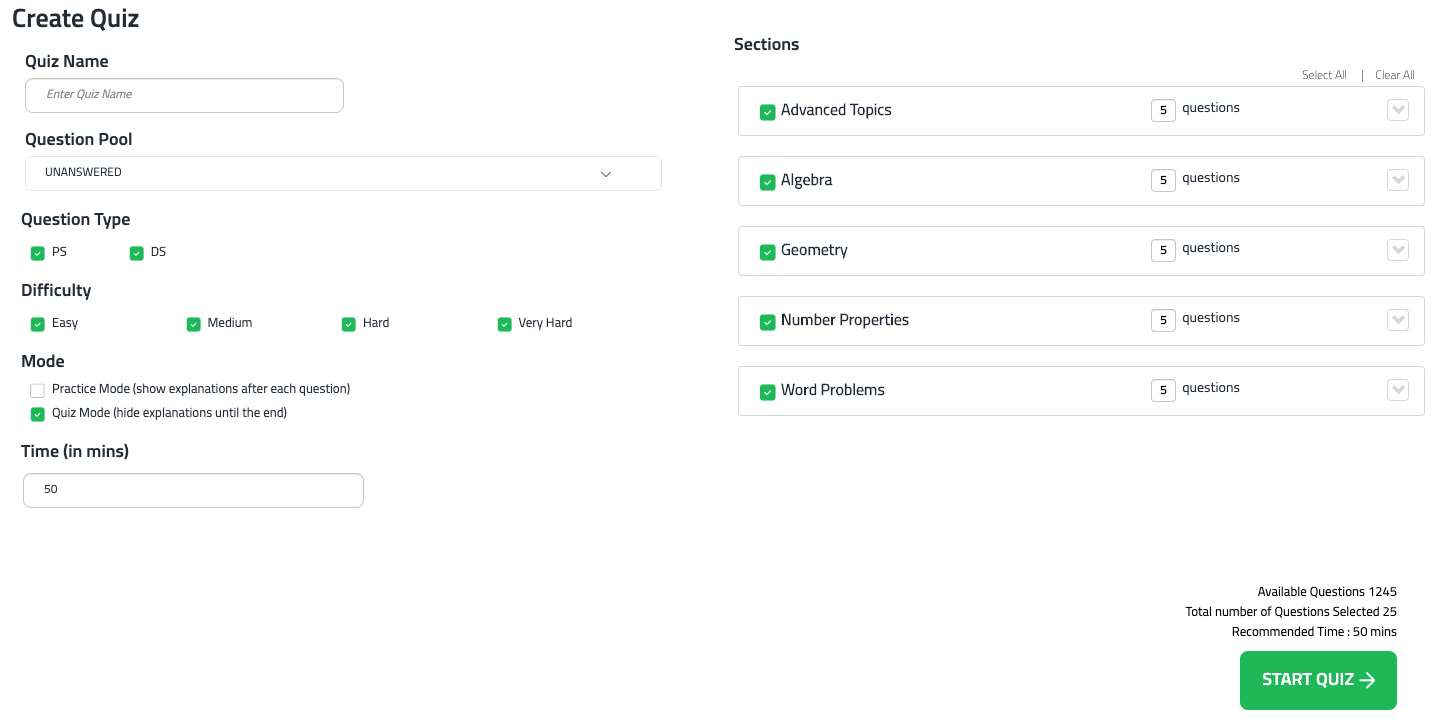
Task: Disable the Quiz Mode checkbox
Action: (x=38, y=414)
